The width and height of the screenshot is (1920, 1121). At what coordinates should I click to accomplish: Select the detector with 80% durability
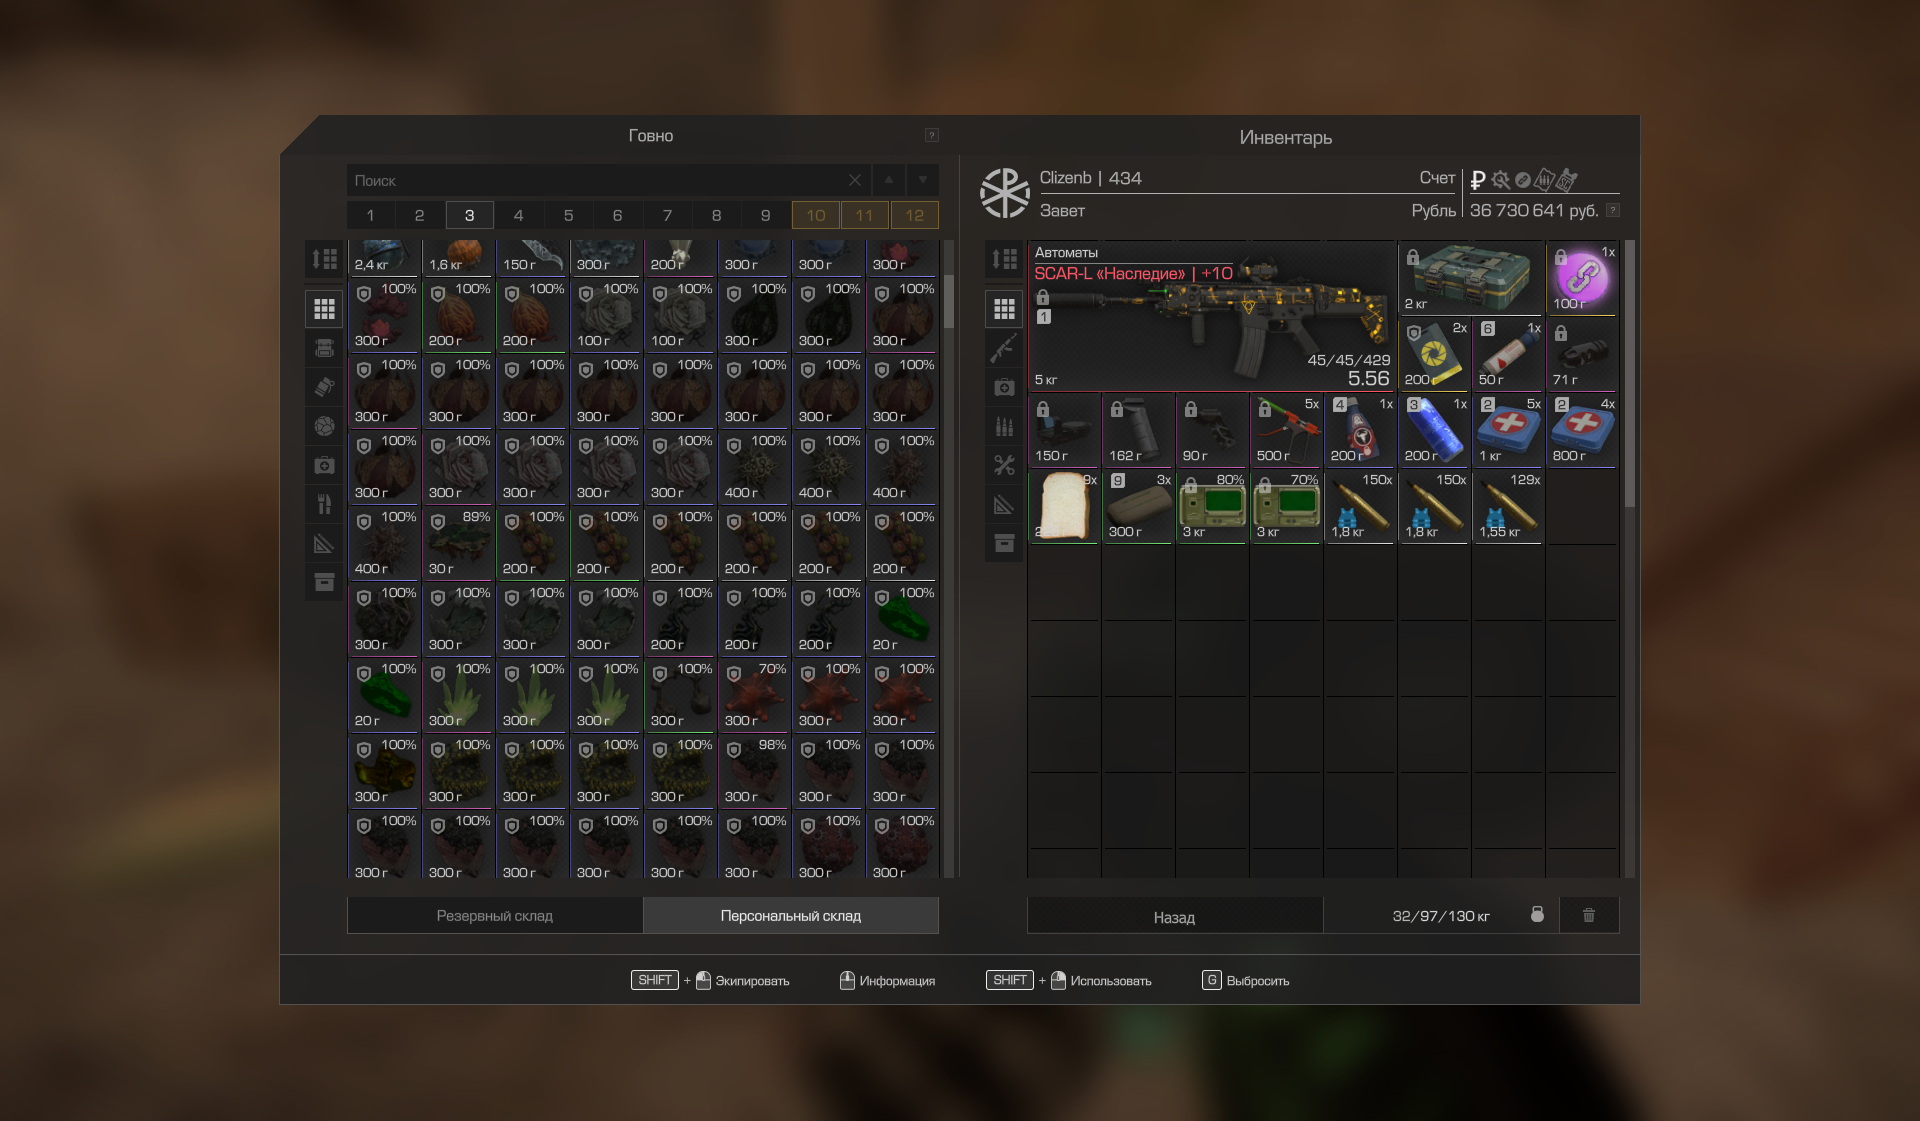pos(1212,505)
